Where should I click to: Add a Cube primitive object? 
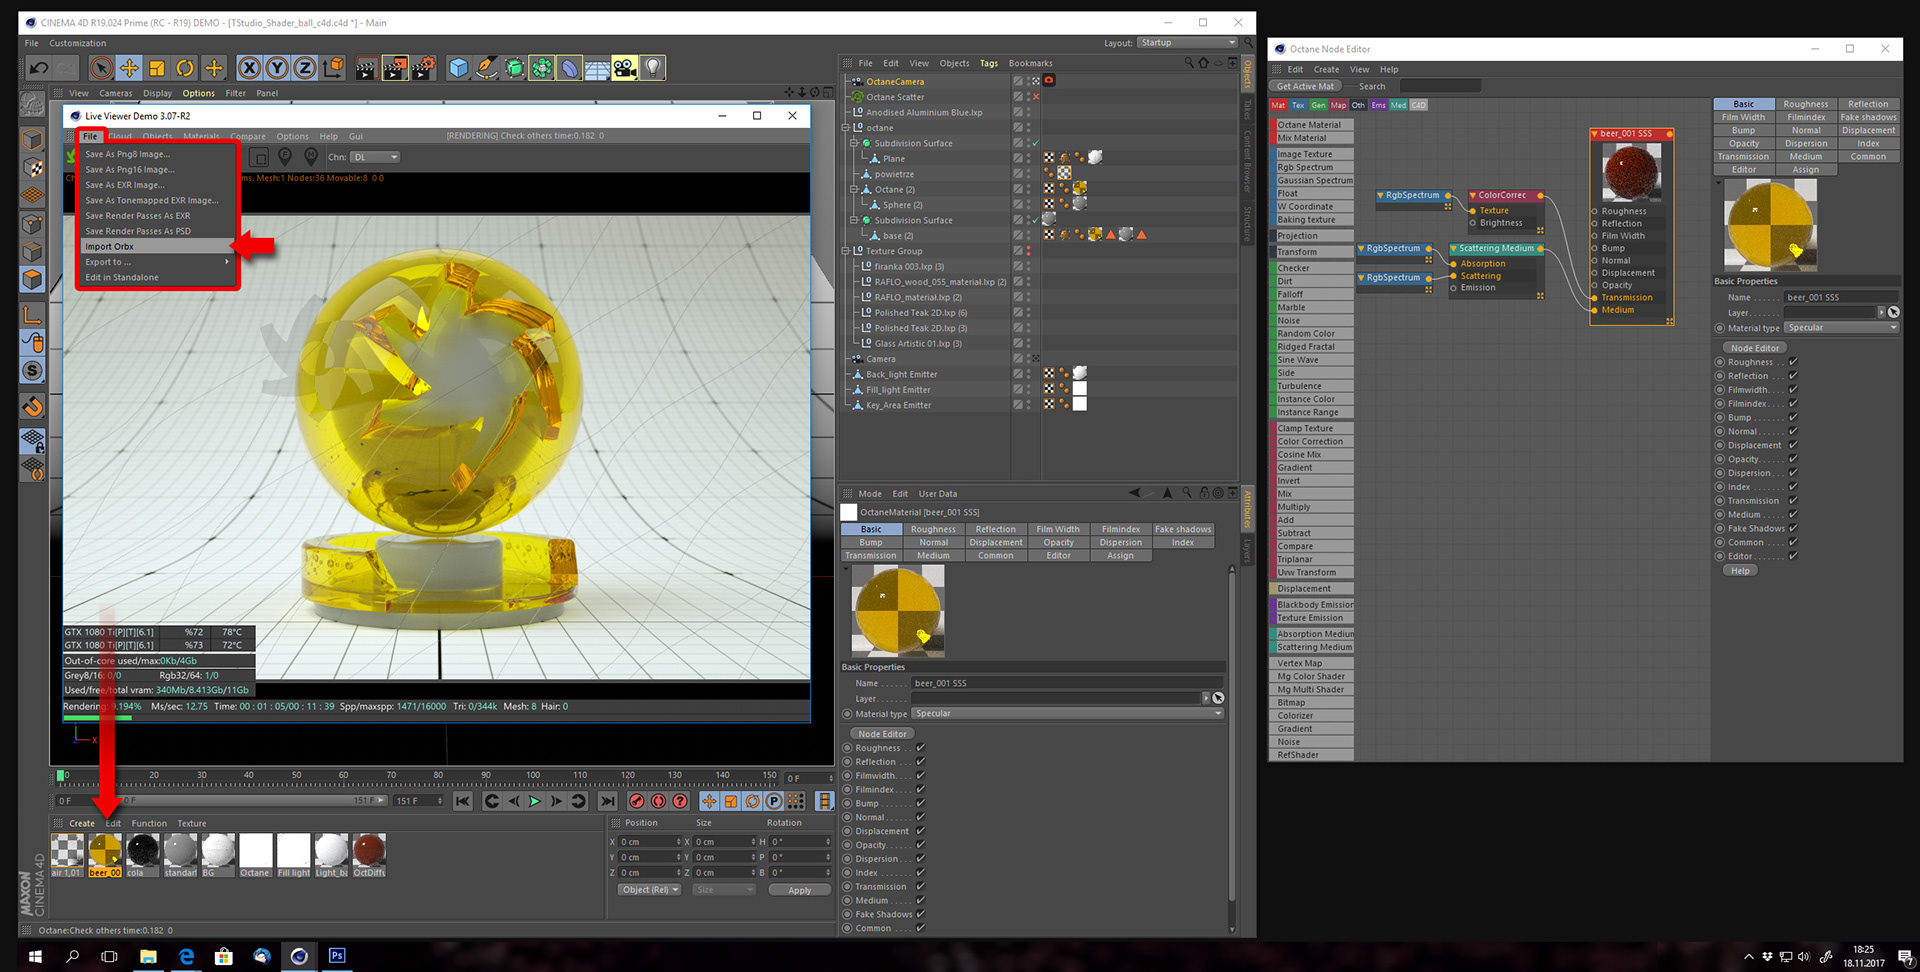458,68
